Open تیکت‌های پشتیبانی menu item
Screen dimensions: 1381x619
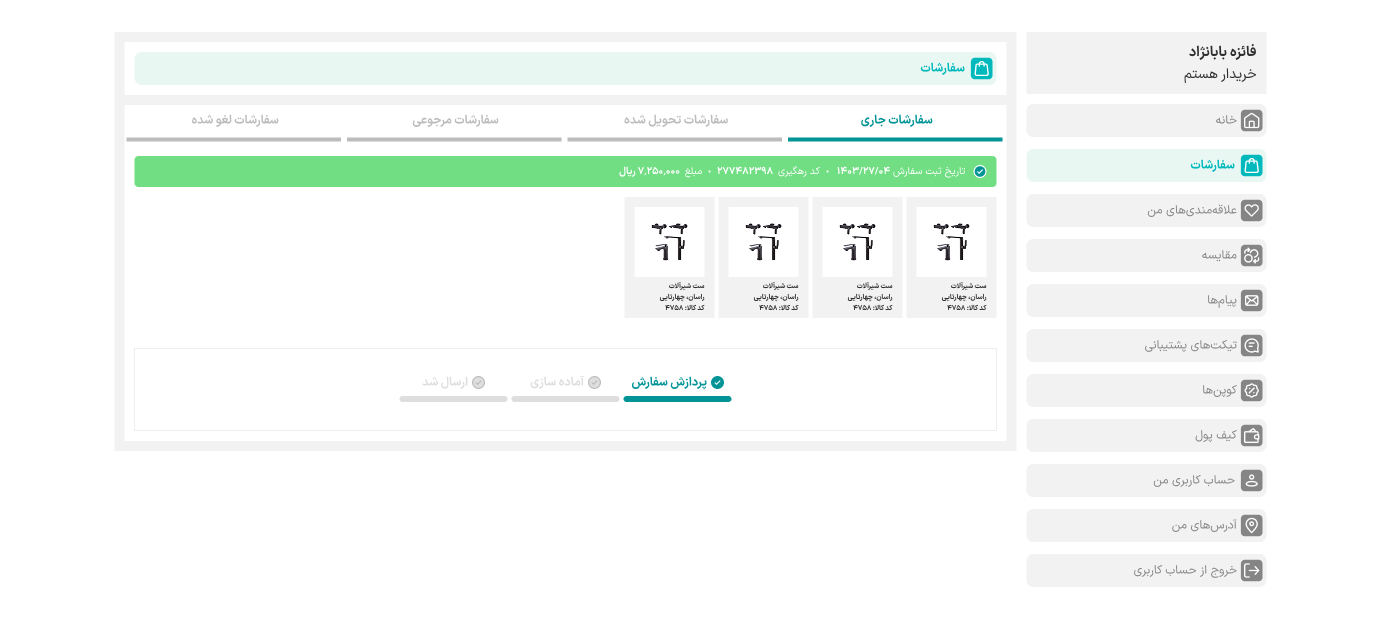click(1146, 345)
